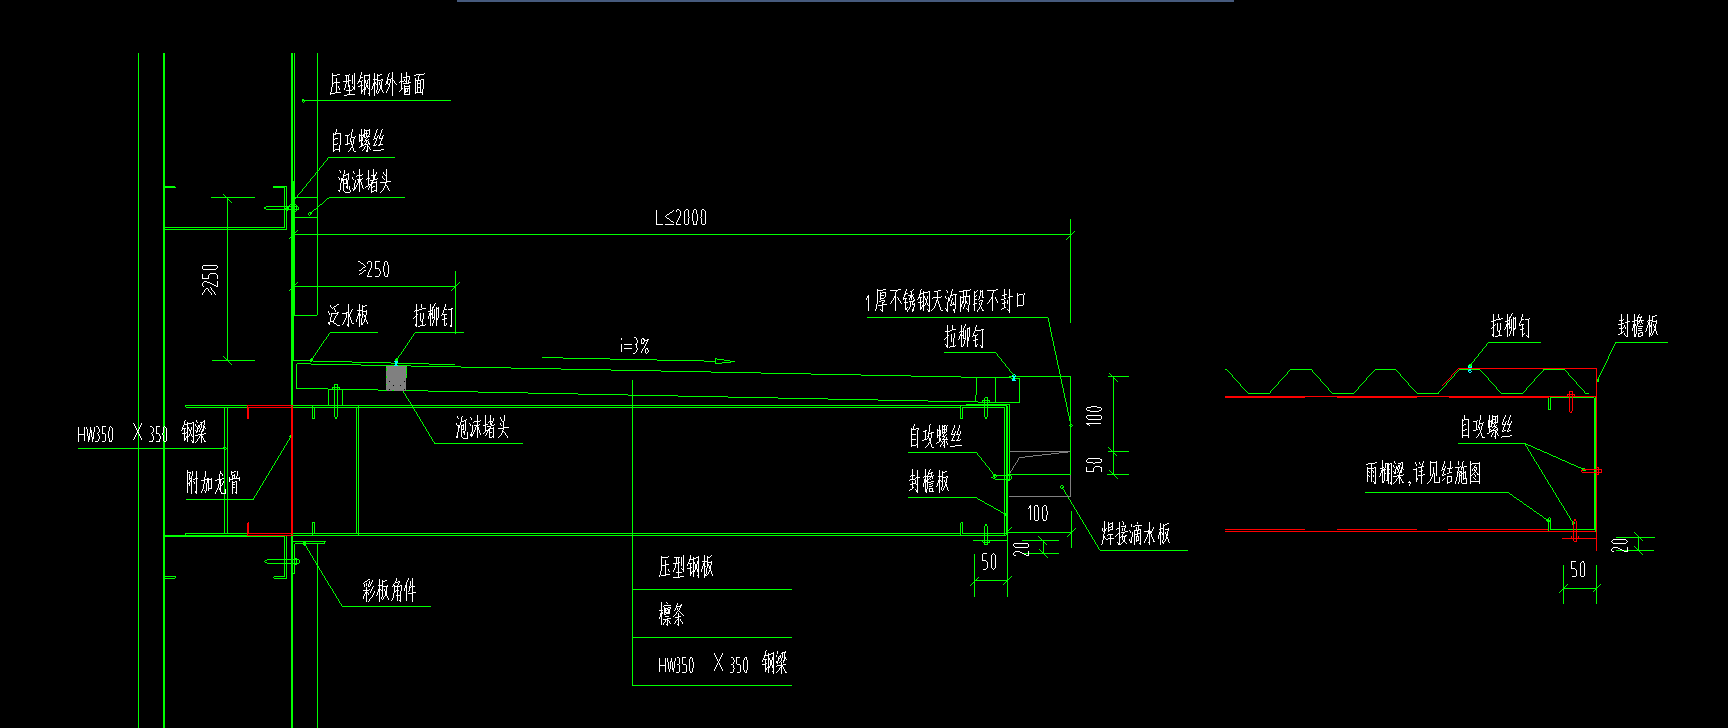Select 拉铆钉 label next to 泛水板
This screenshot has height=728, width=1728.
(433, 316)
